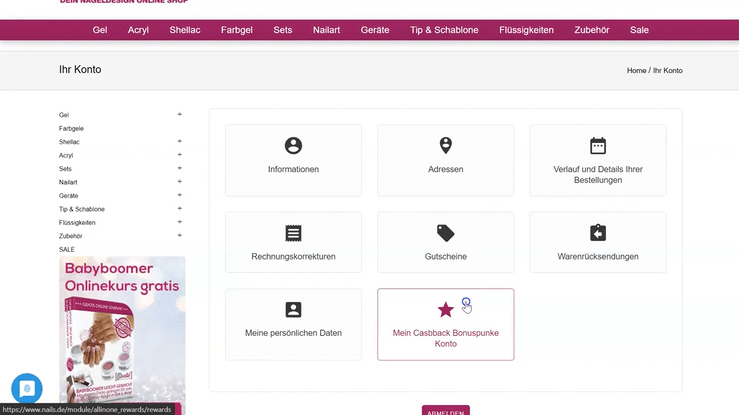Expand the Flüssigkeiten sidebar category
Viewport: 739px width, 415px height.
tap(180, 222)
